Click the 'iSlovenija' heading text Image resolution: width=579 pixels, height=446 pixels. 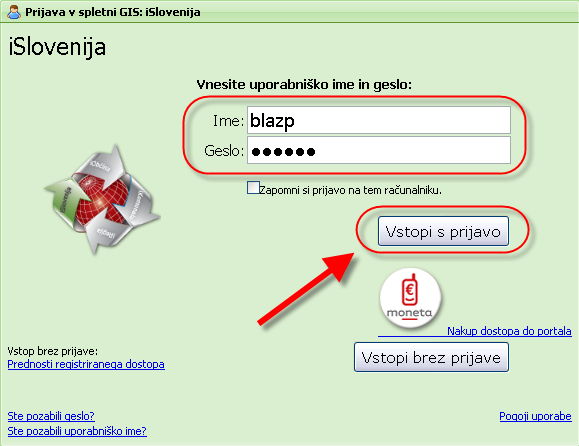tap(57, 47)
